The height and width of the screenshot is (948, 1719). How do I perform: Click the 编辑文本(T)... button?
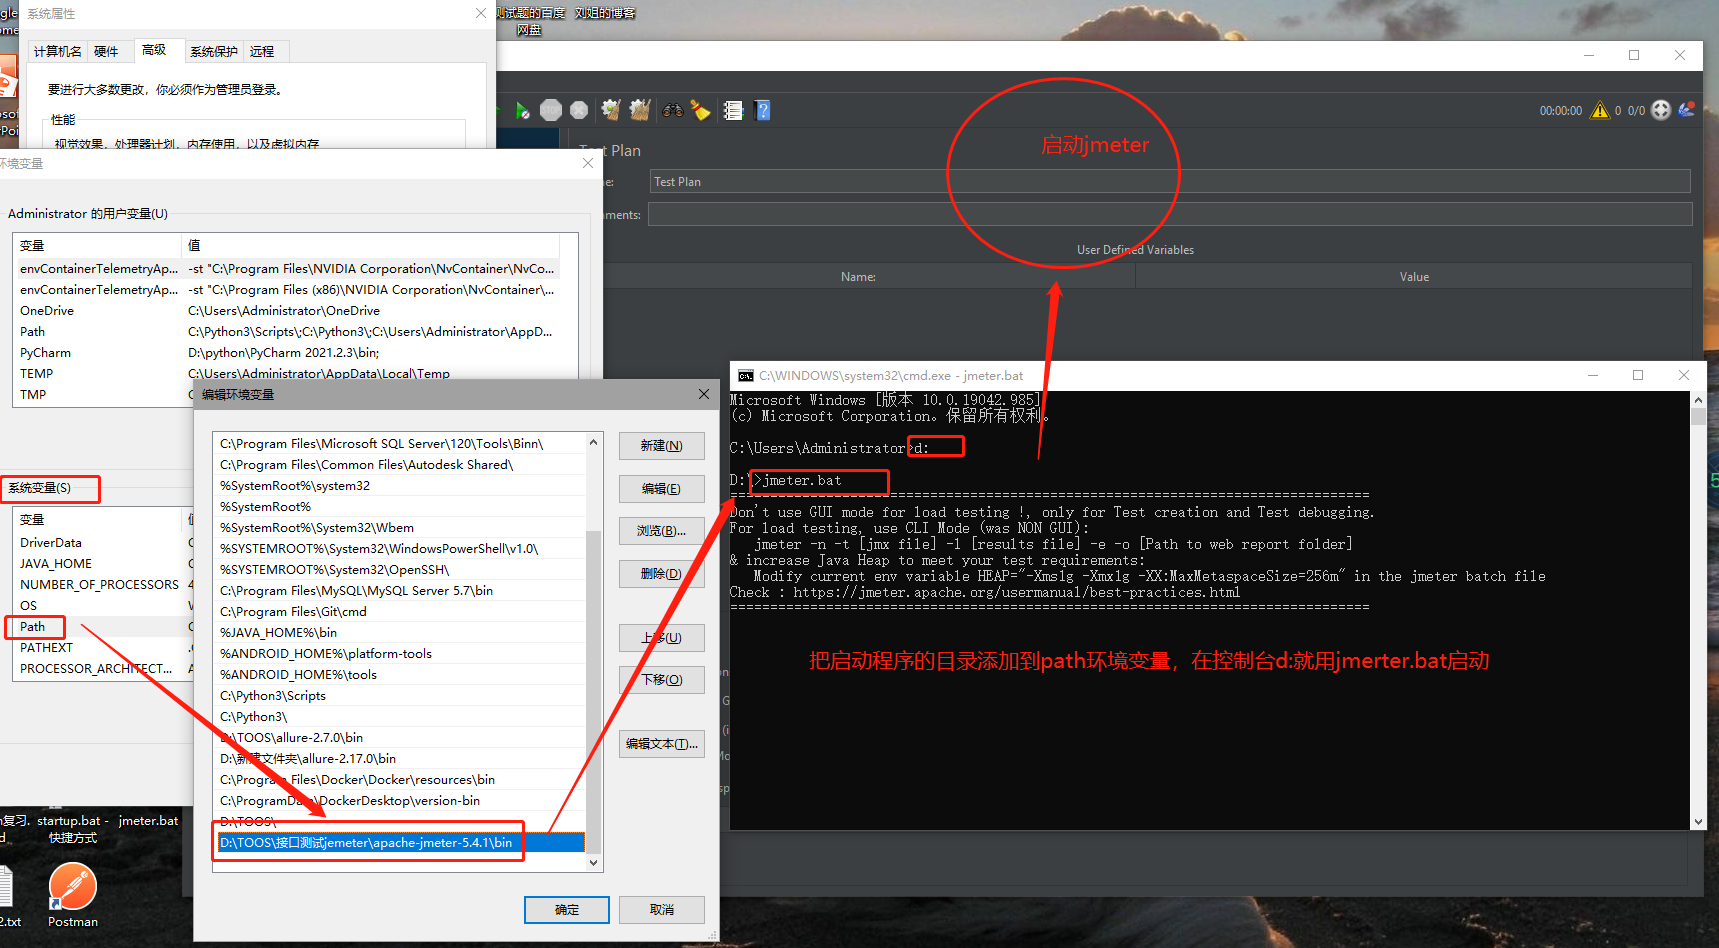pyautogui.click(x=662, y=744)
